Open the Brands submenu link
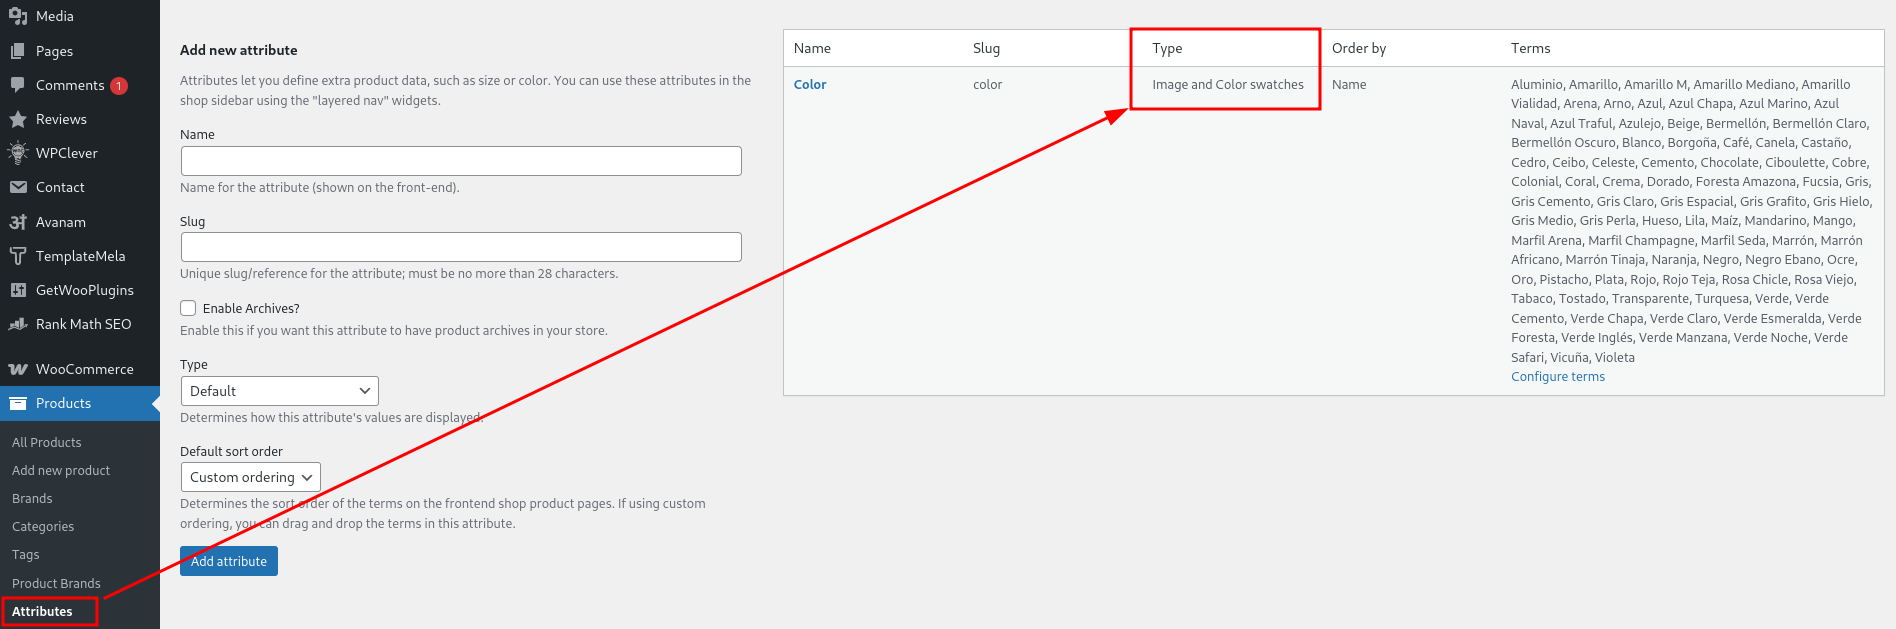This screenshot has width=1896, height=629. coord(32,498)
